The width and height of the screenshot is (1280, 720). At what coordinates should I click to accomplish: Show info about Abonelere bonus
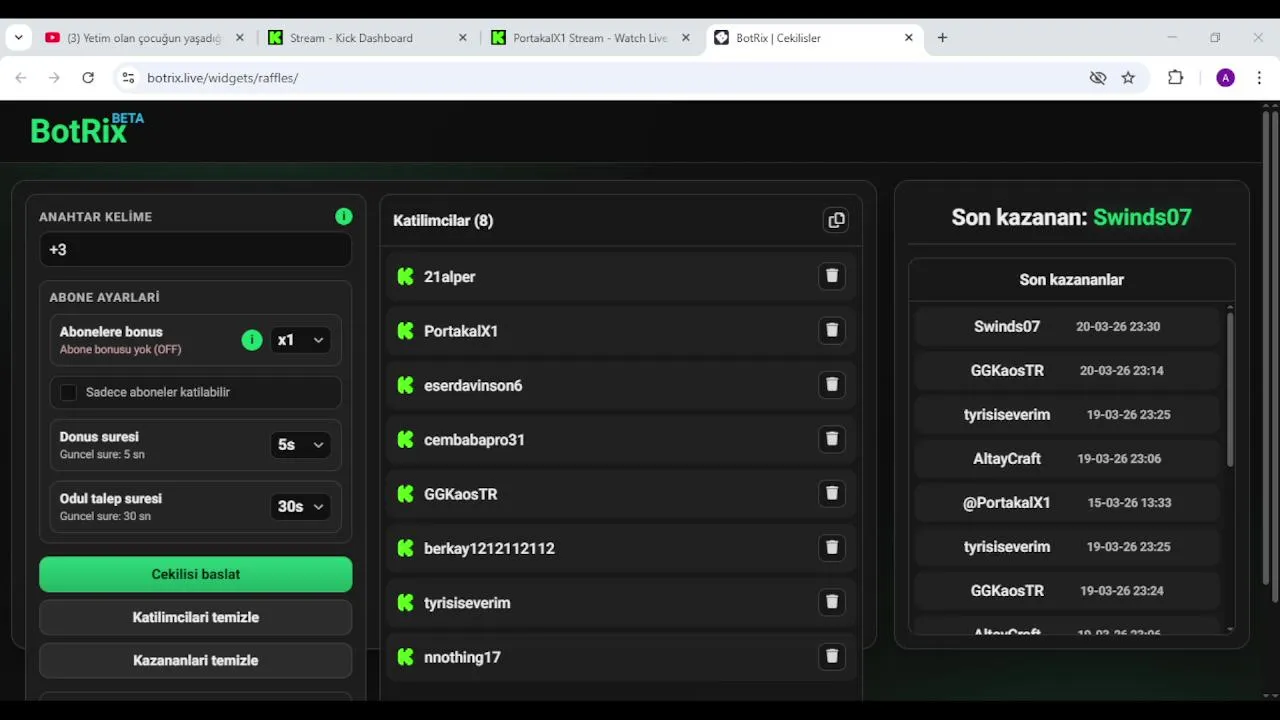252,340
